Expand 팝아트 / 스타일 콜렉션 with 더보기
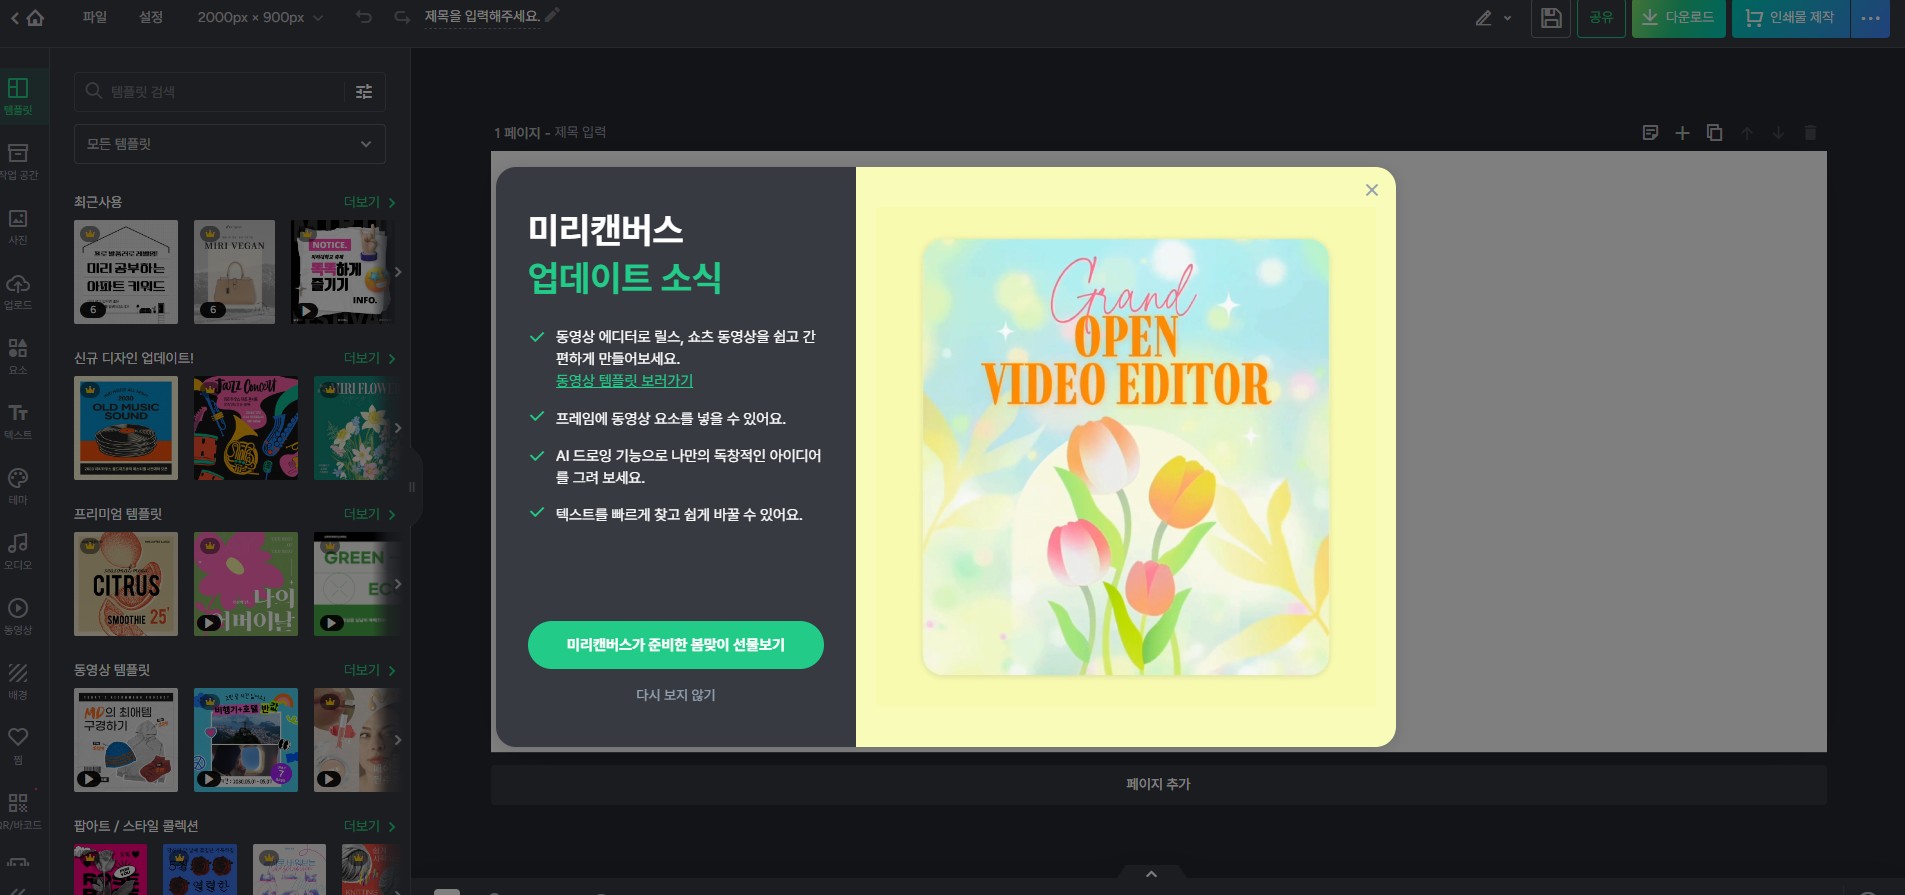 [x=369, y=826]
